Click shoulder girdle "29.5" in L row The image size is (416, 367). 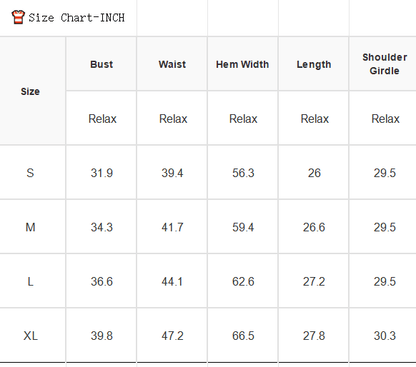[385, 282]
